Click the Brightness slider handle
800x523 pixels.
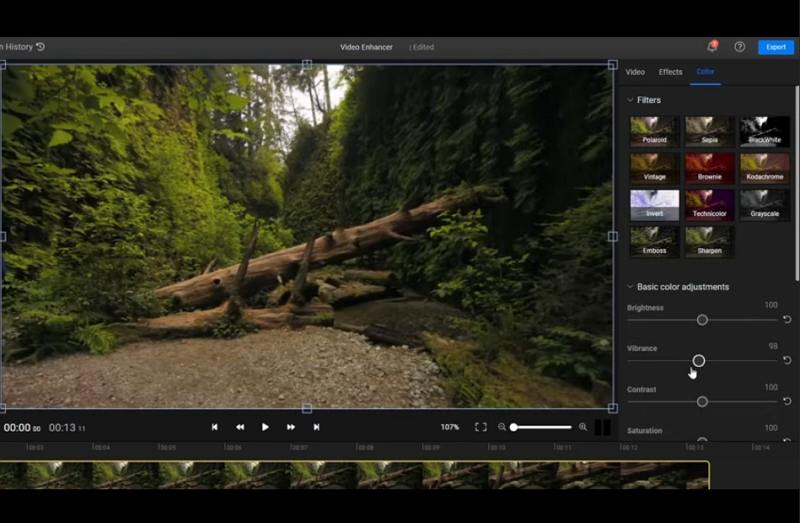coord(702,320)
